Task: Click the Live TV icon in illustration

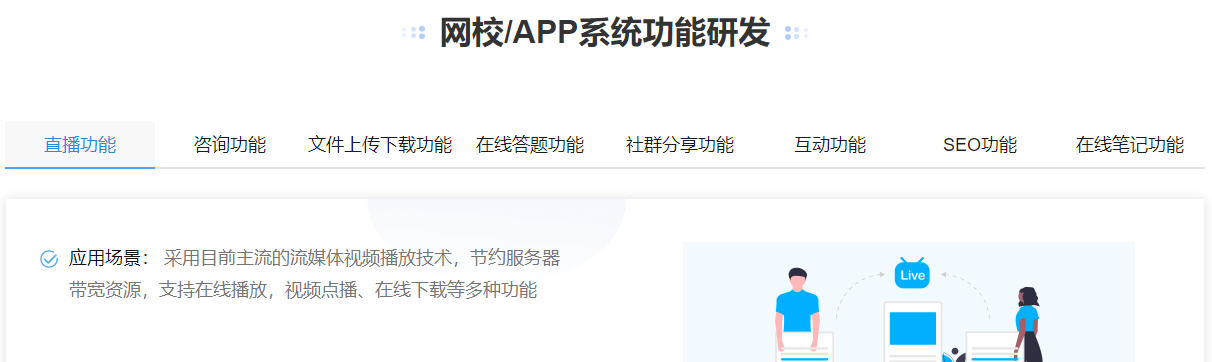Action: [912, 273]
